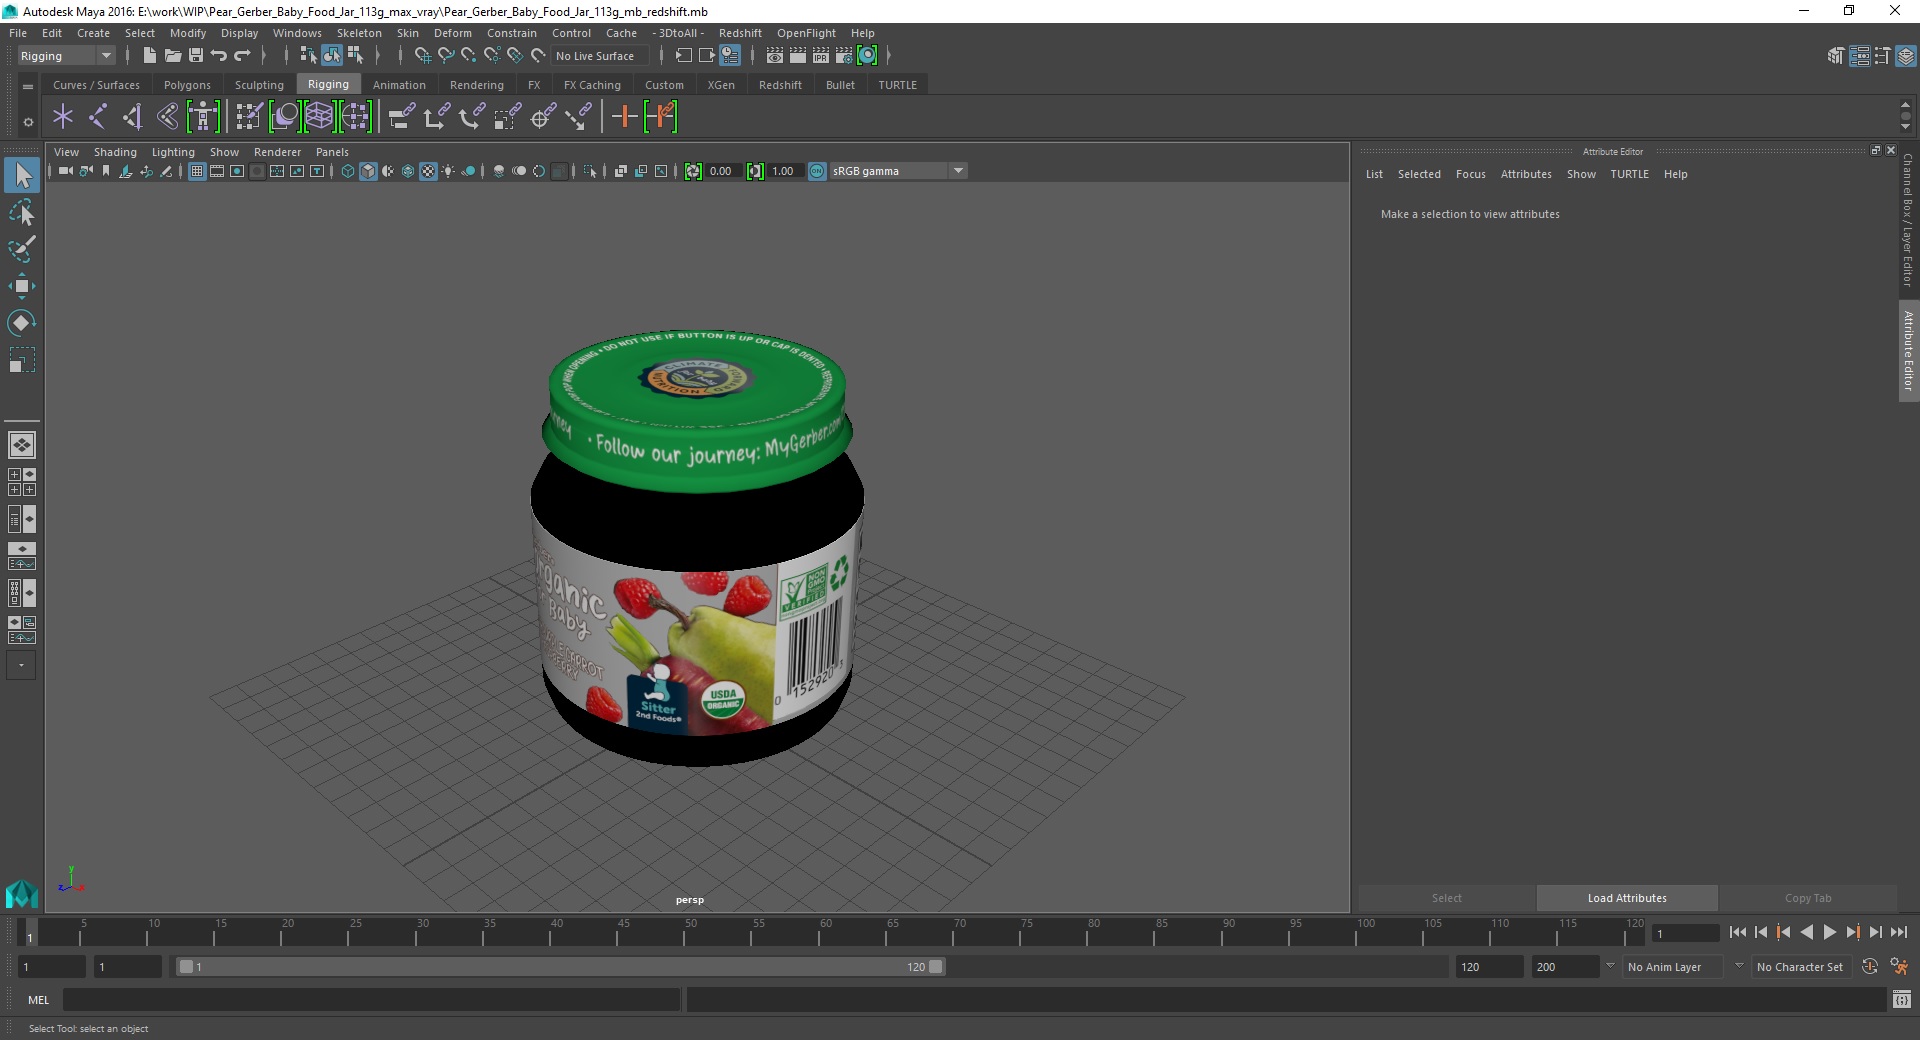Image resolution: width=1920 pixels, height=1040 pixels.
Task: Open the Script Editor icon
Action: click(1902, 999)
